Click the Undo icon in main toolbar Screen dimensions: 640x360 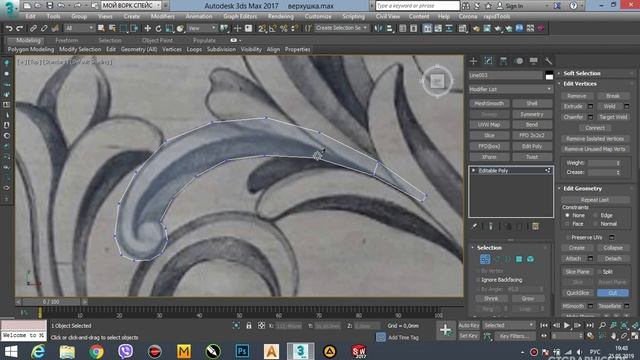[9, 28]
